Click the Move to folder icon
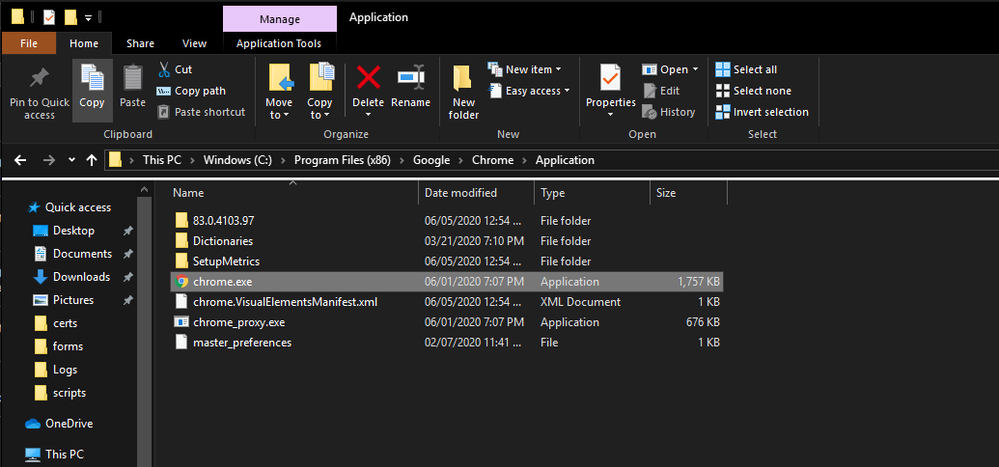The image size is (999, 467). 279,77
